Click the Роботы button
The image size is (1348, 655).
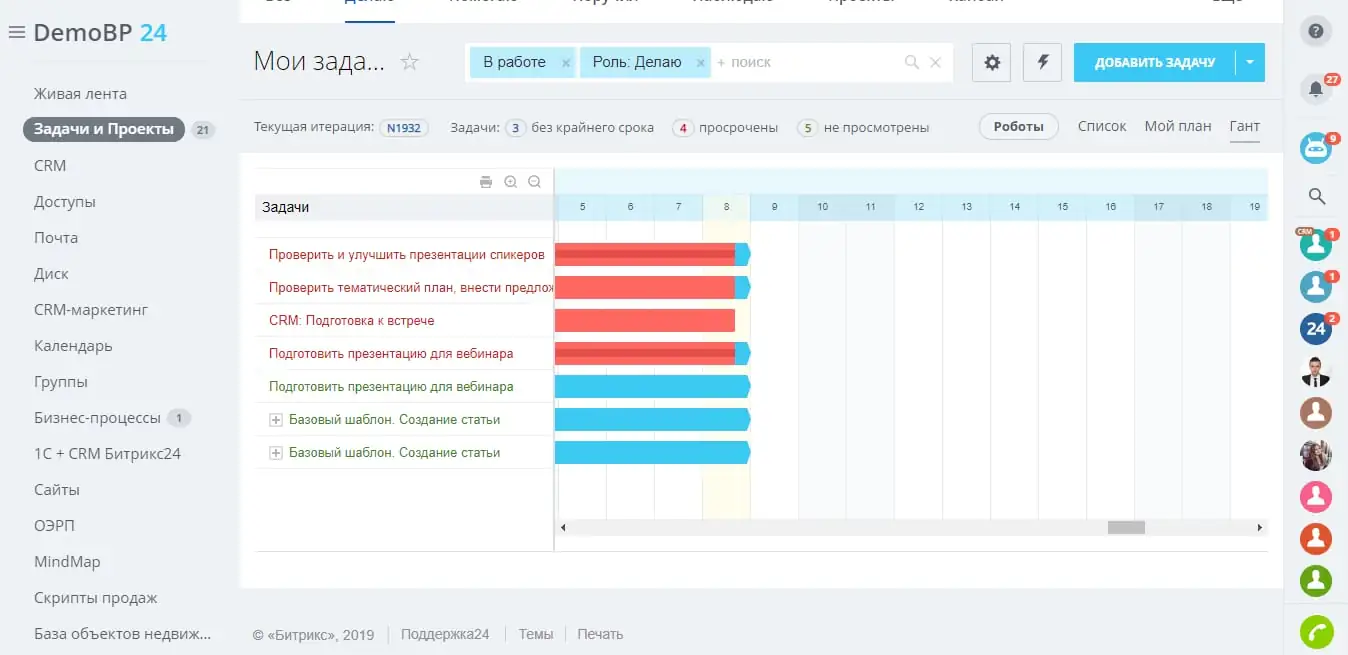click(1018, 127)
